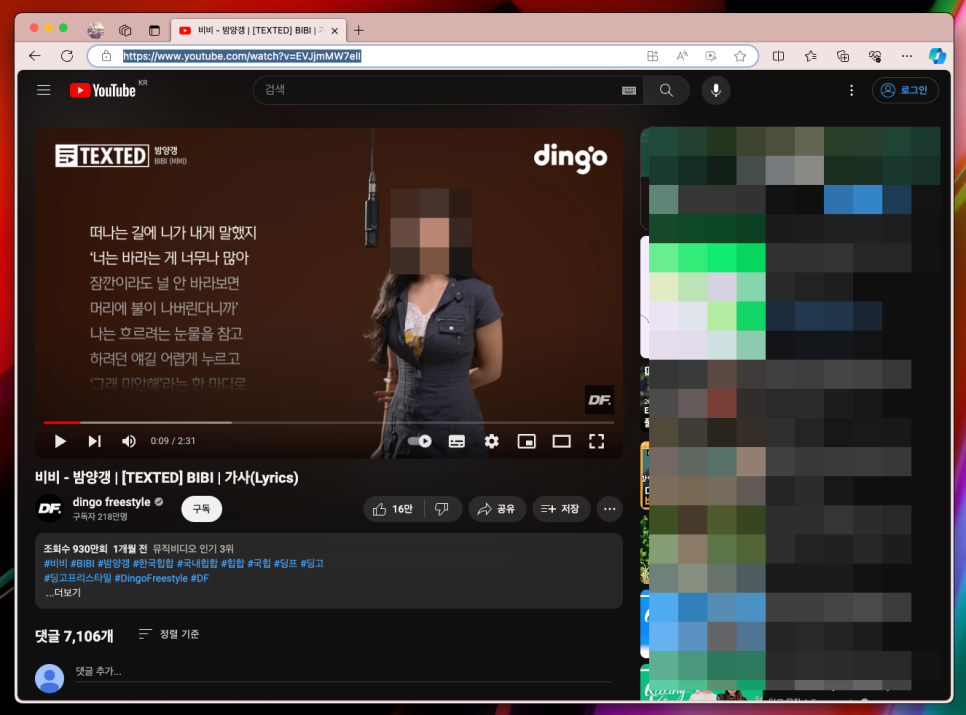Open Edge settings and more menu
This screenshot has height=715, width=966.
click(x=907, y=56)
